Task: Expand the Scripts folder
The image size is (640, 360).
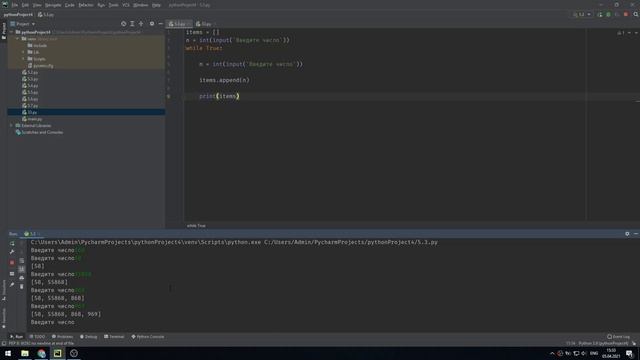Action: pyautogui.click(x=23, y=59)
